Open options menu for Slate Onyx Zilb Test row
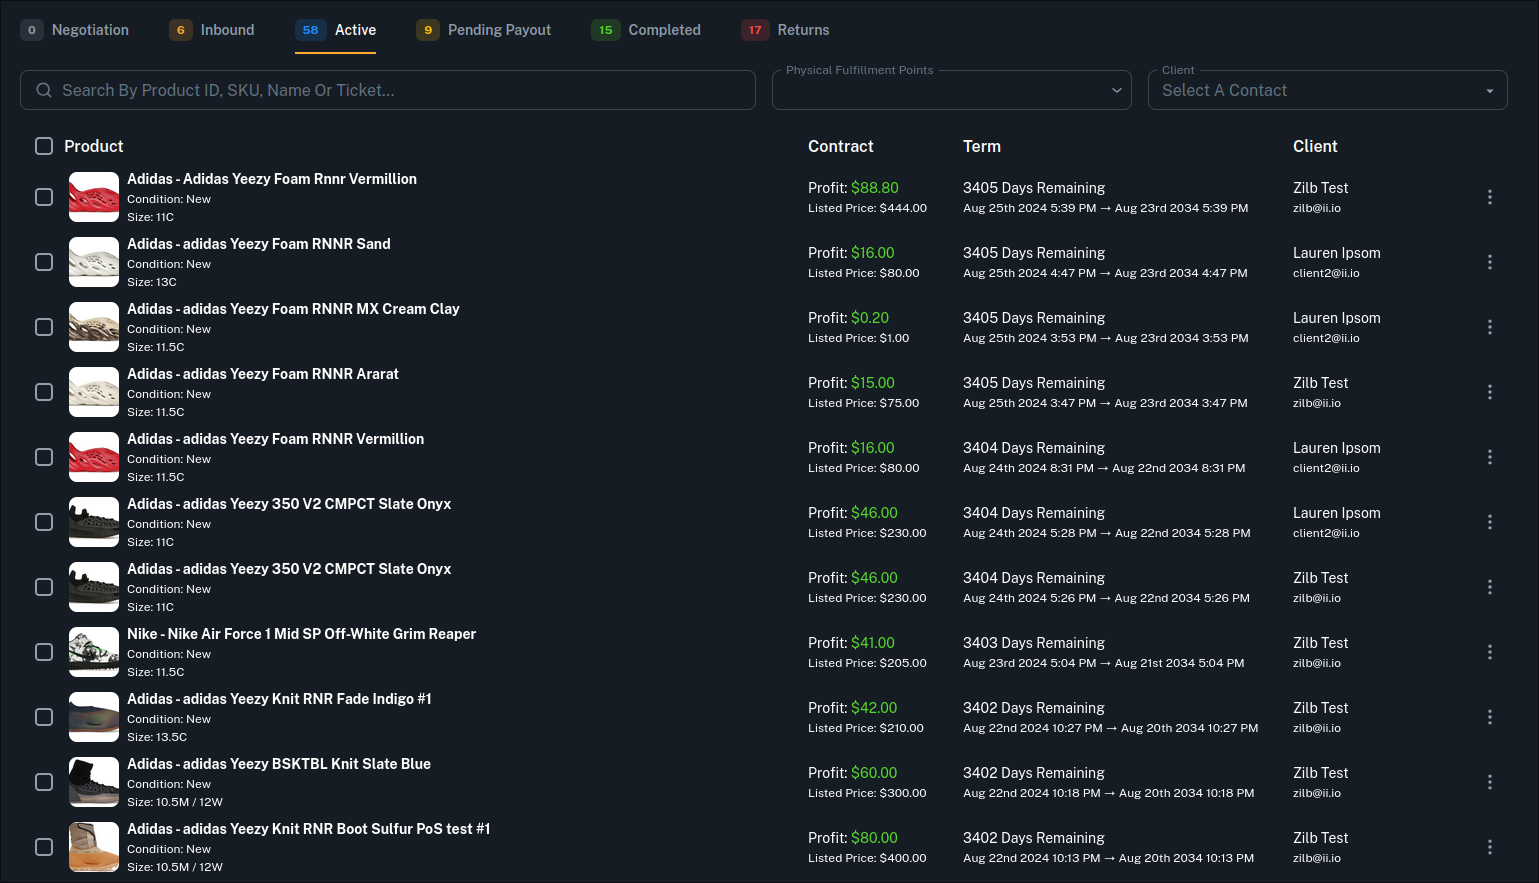The height and width of the screenshot is (883, 1539). click(1490, 587)
